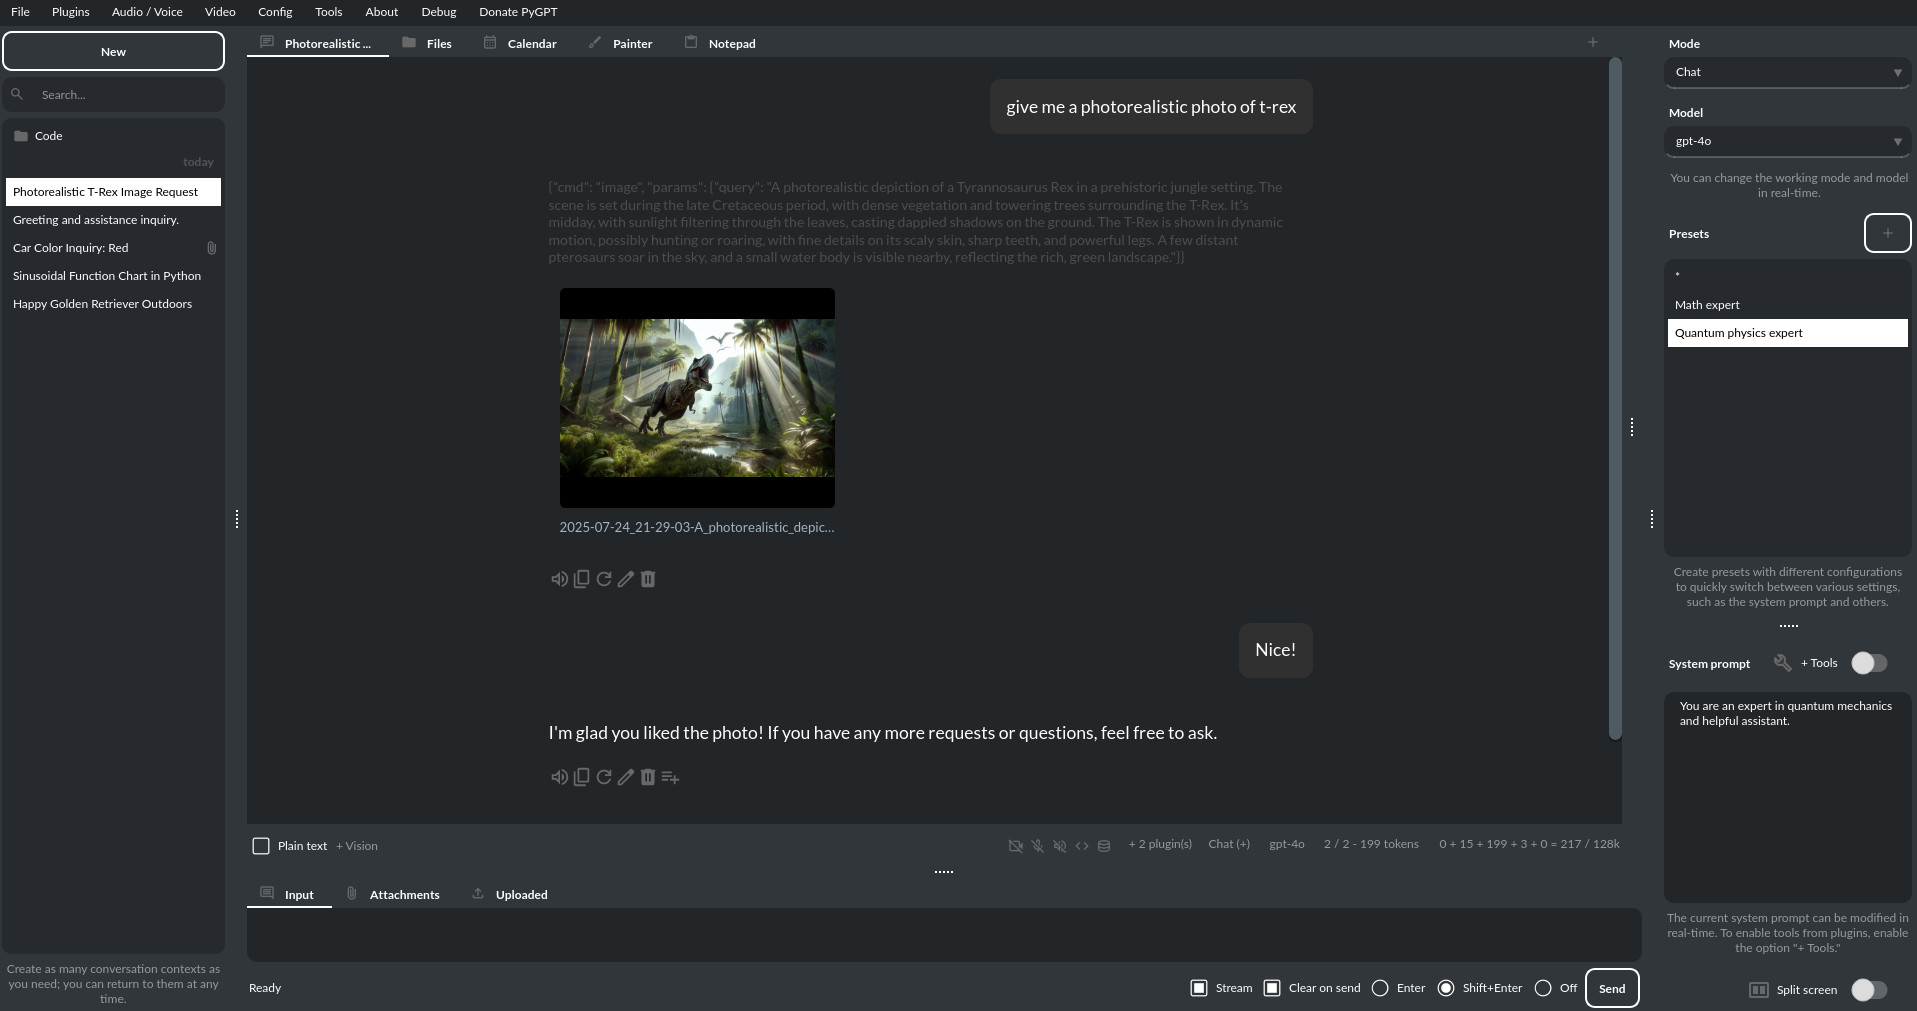This screenshot has height=1011, width=1917.
Task: Click the crossed-out camera icon in the status bar
Action: click(1015, 846)
